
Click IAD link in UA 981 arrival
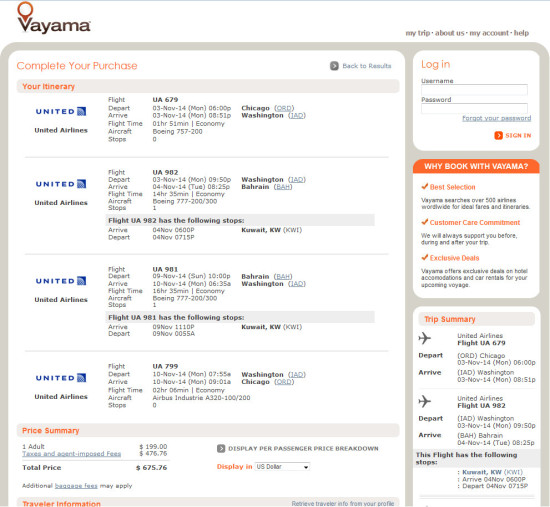(x=297, y=283)
